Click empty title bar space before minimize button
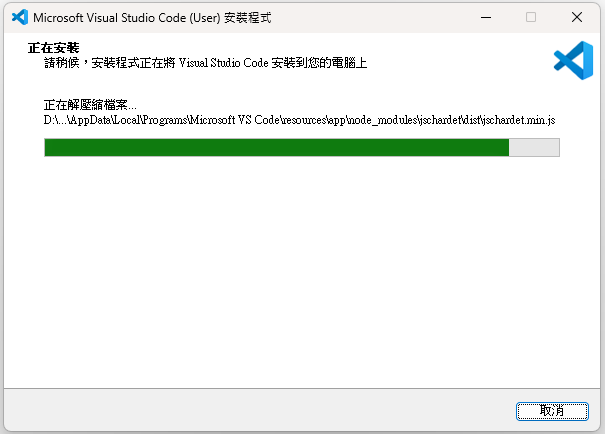Image resolution: width=605 pixels, height=434 pixels. tap(370, 17)
